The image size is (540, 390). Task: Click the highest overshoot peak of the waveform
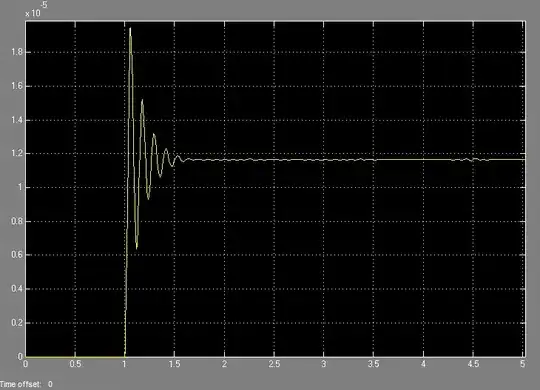(x=130, y=29)
